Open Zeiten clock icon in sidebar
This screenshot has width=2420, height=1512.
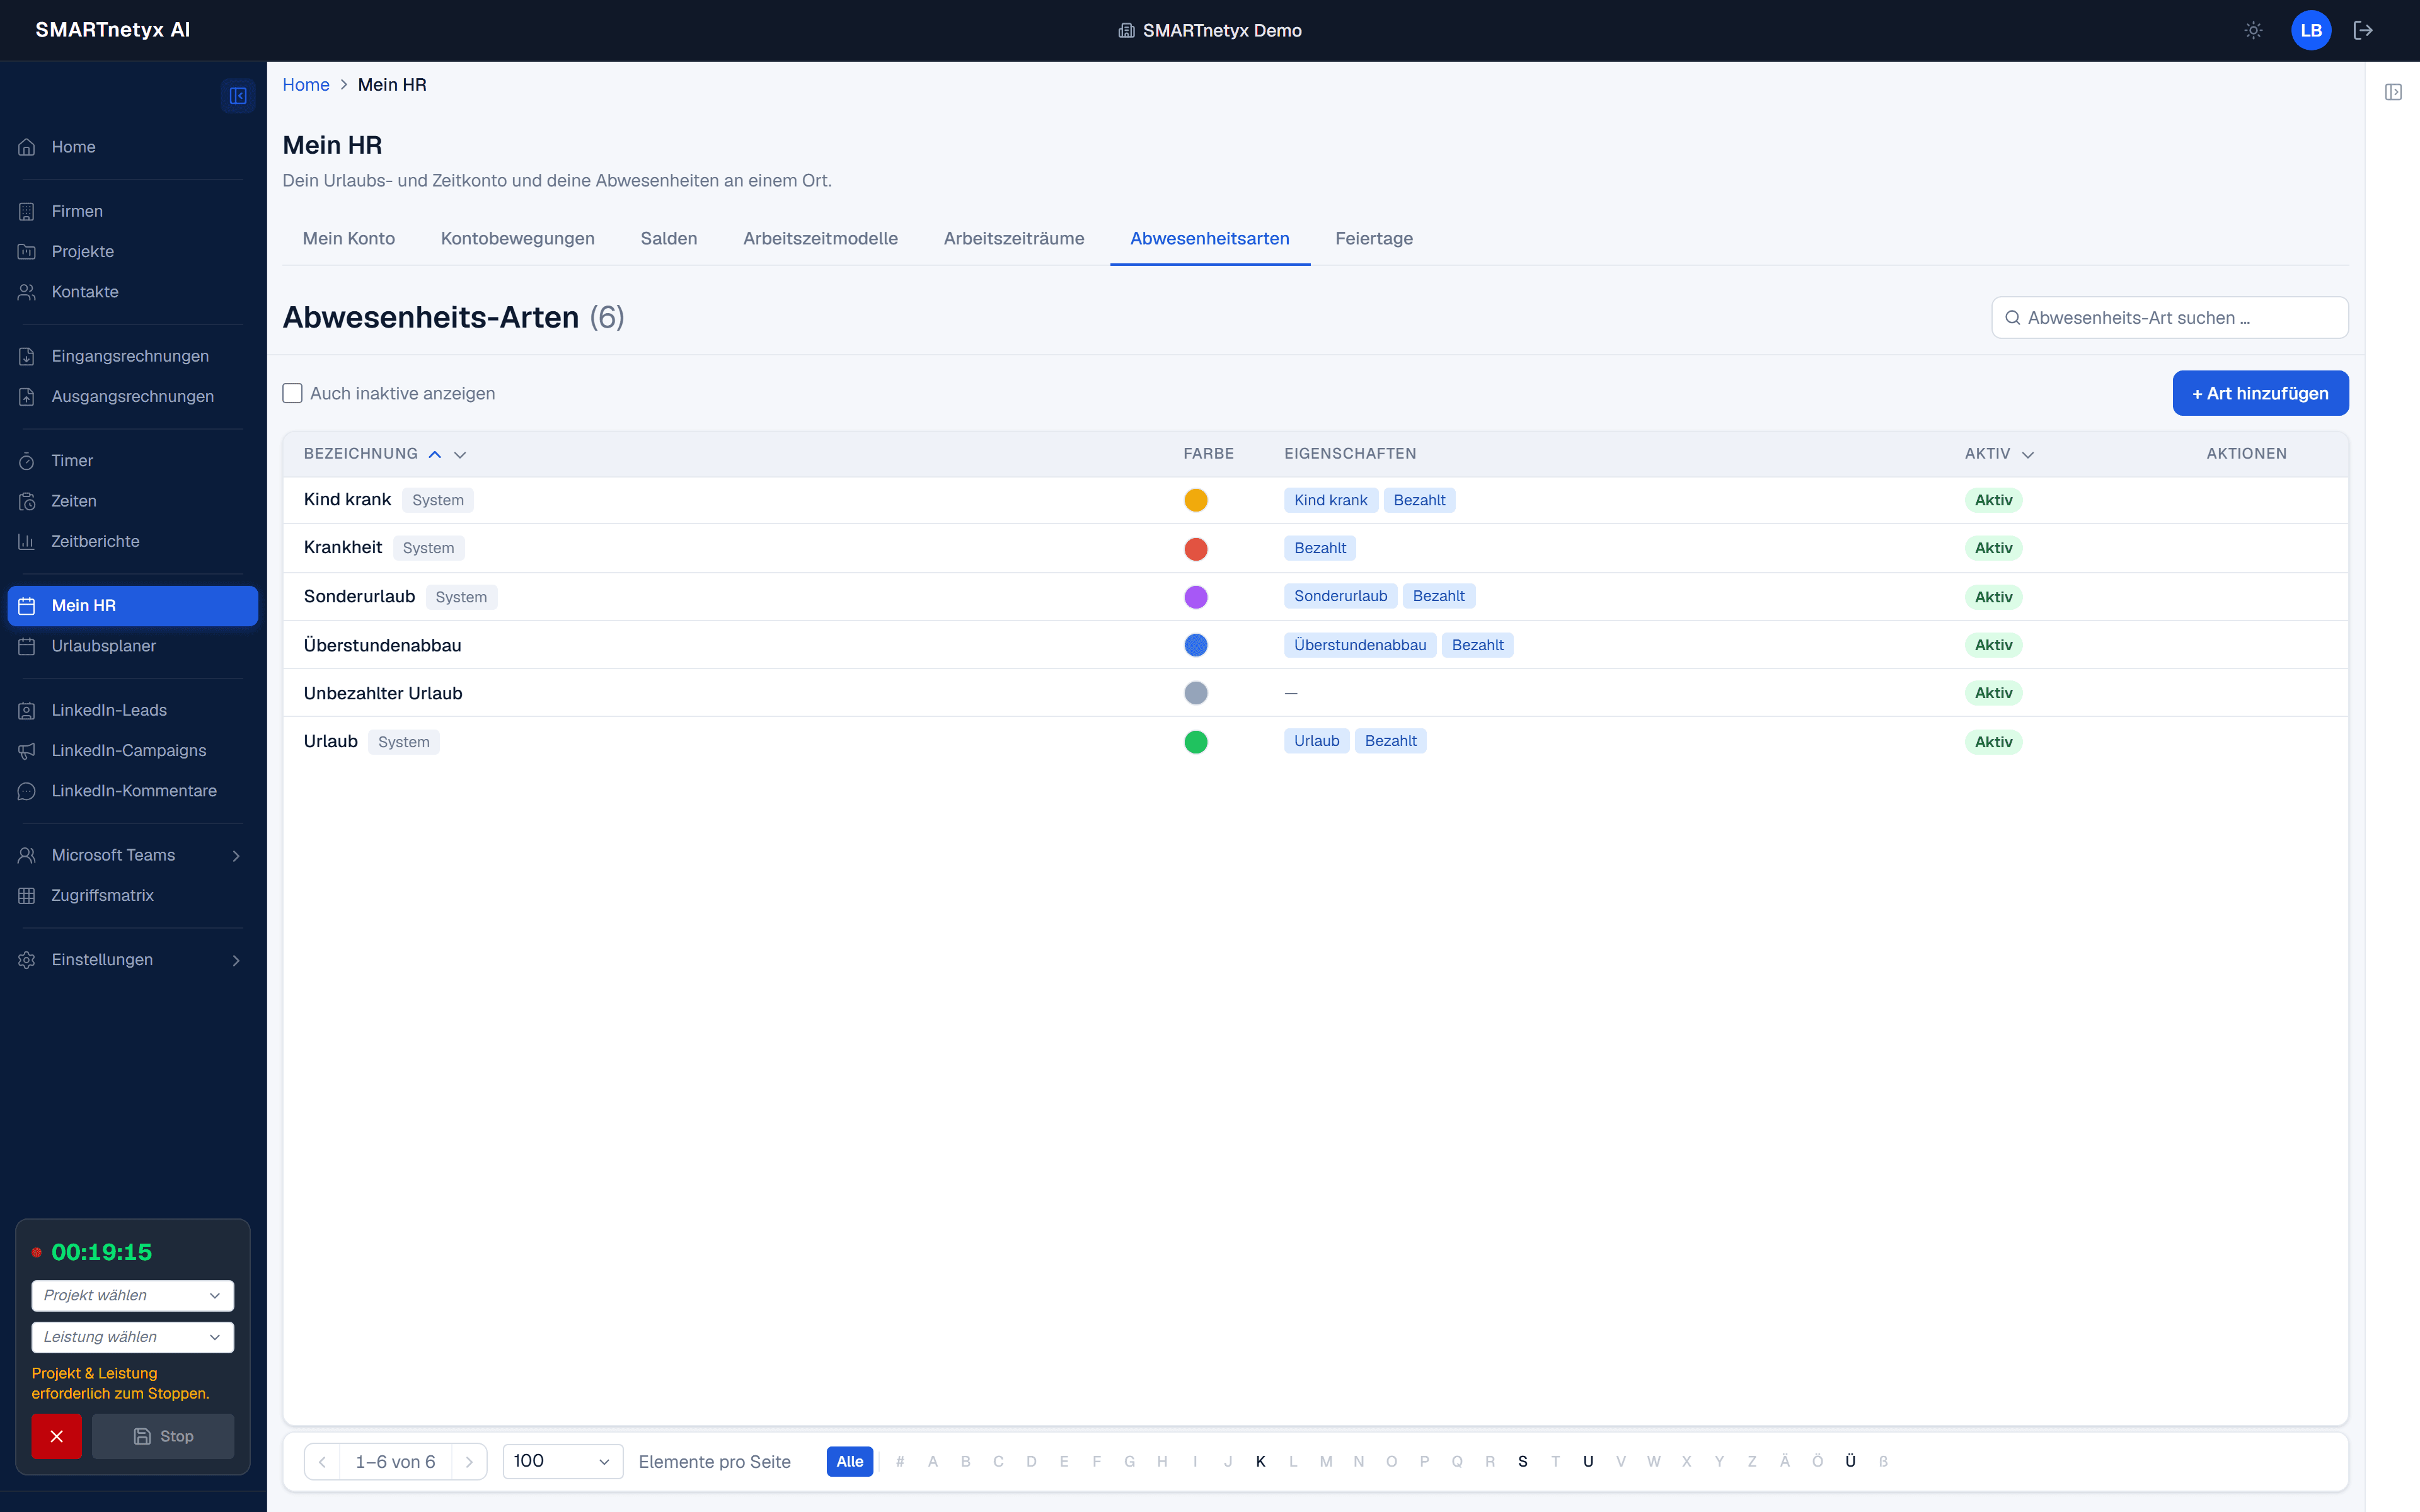[x=27, y=501]
